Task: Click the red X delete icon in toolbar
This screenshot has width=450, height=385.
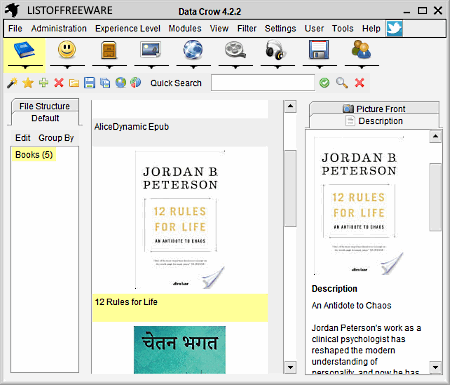Action: pyautogui.click(x=59, y=82)
